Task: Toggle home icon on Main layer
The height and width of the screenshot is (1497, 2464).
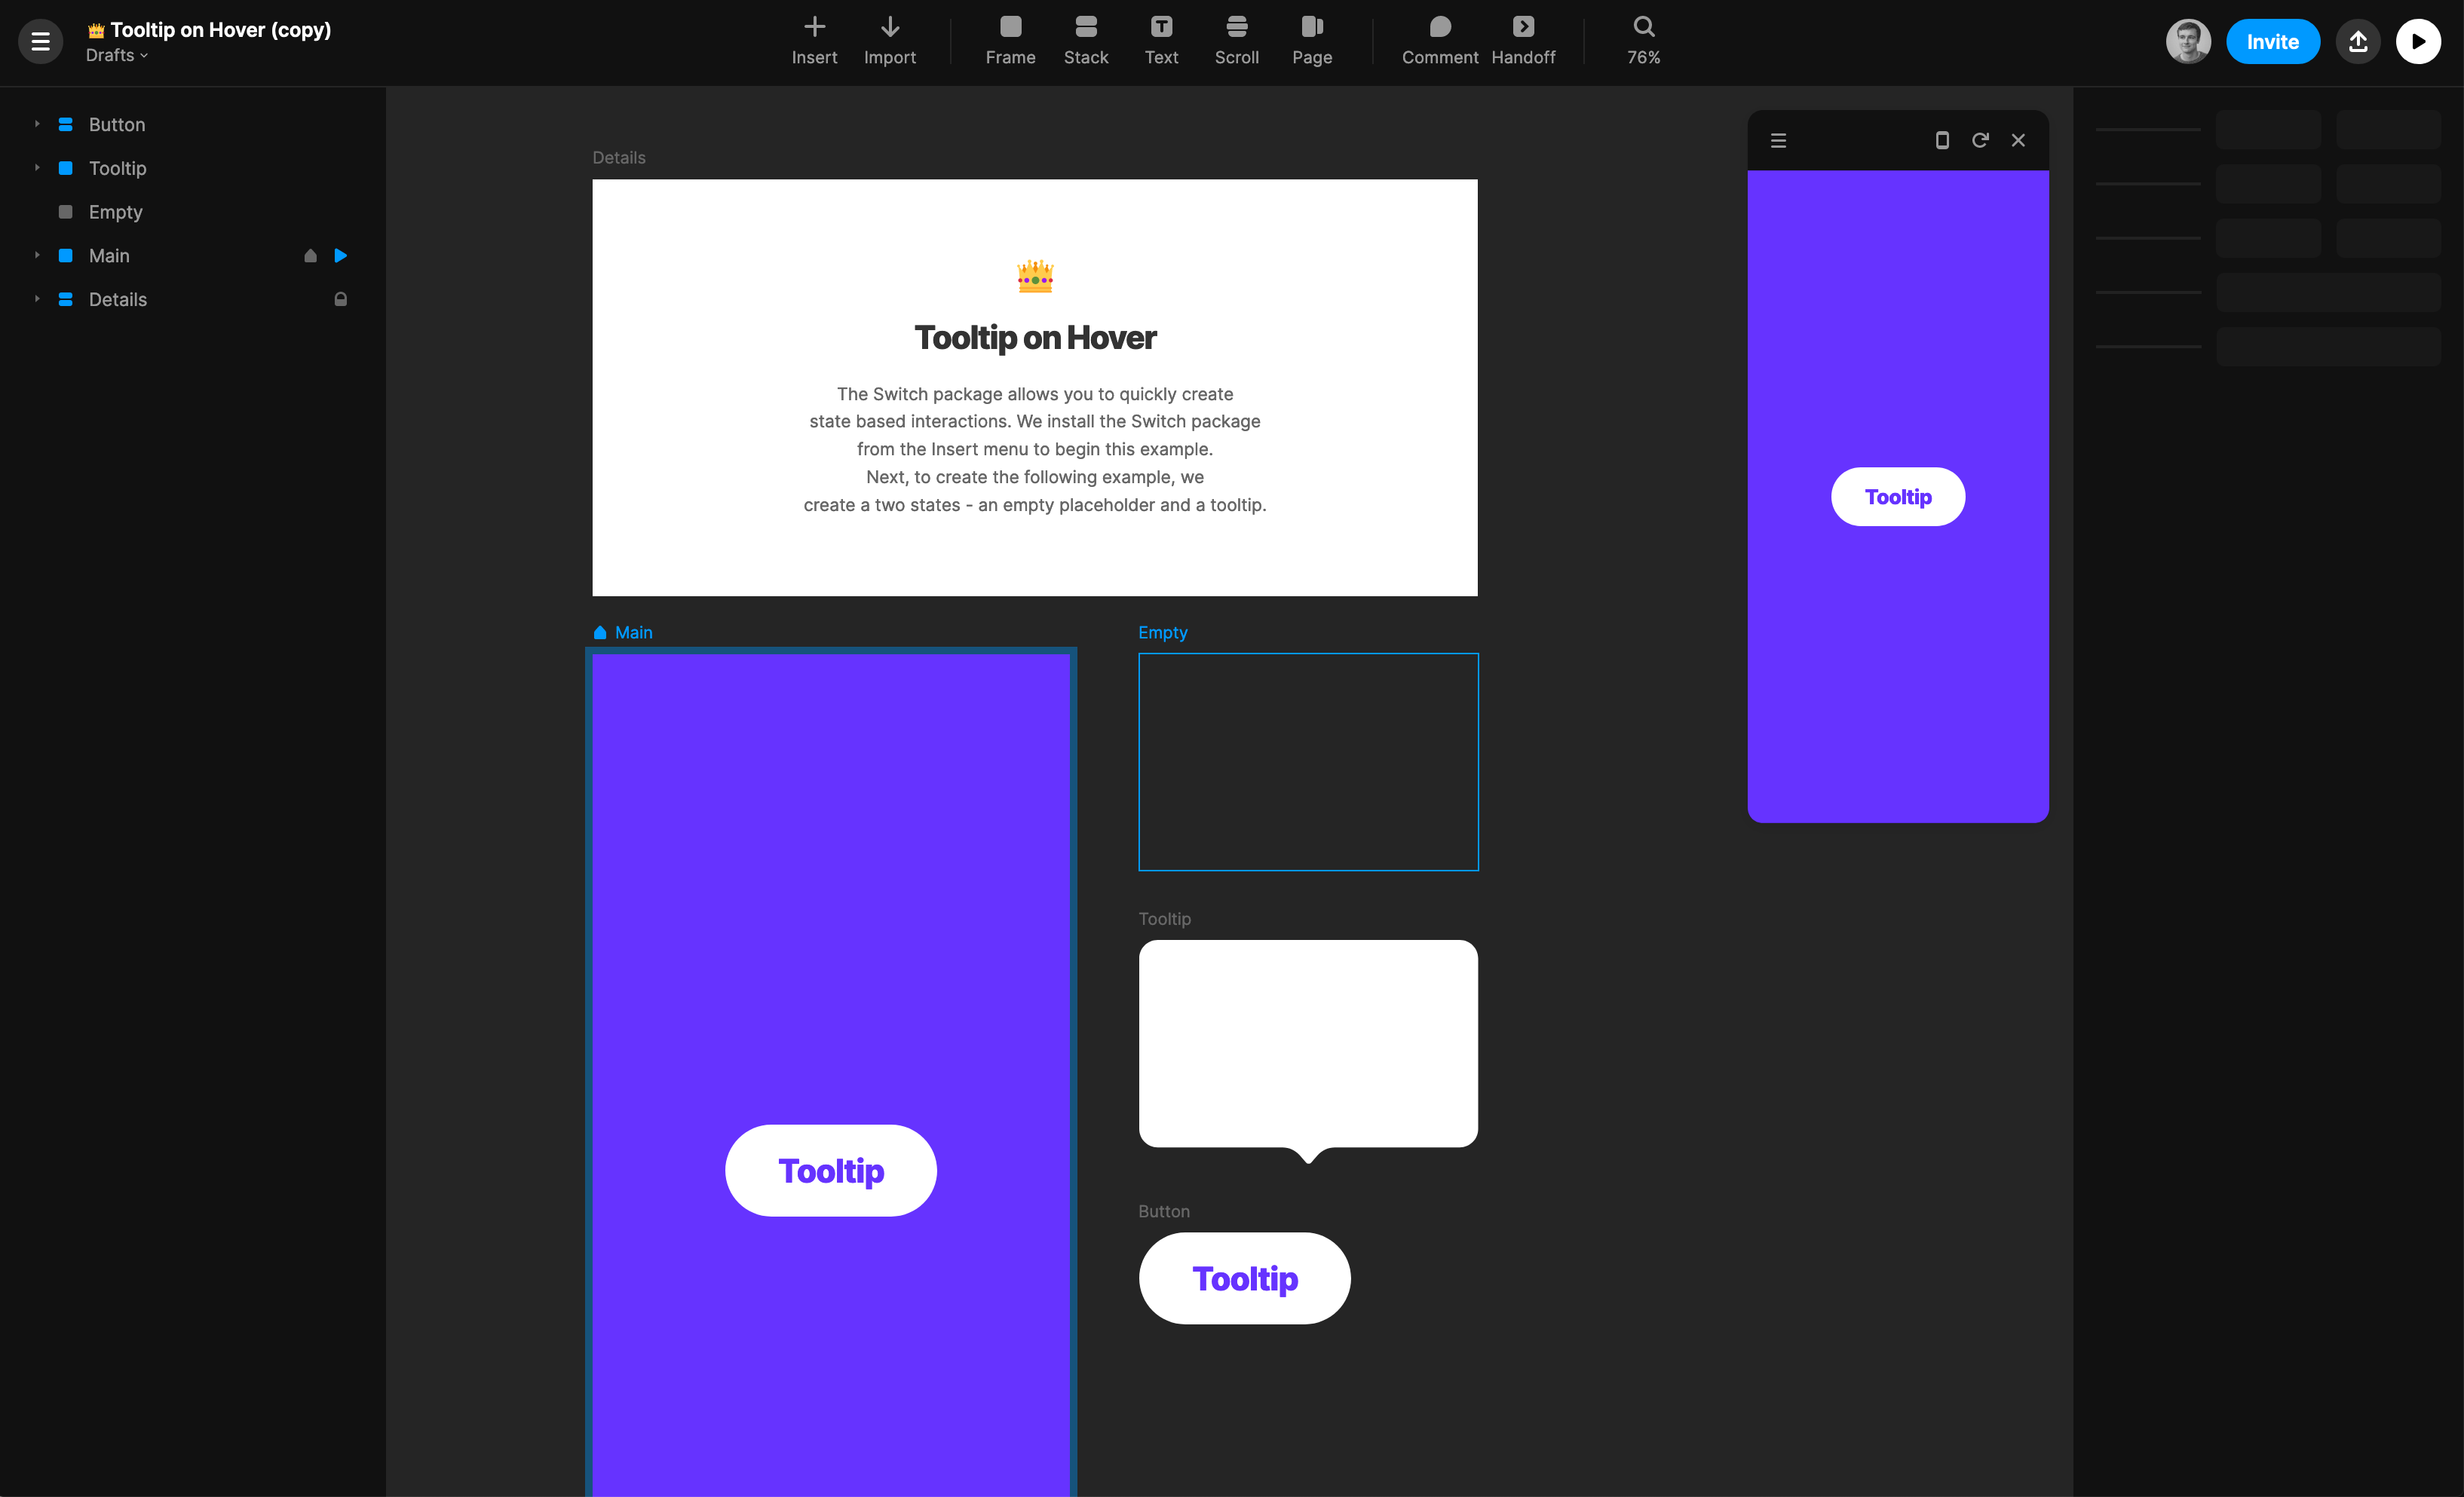Action: coord(310,256)
